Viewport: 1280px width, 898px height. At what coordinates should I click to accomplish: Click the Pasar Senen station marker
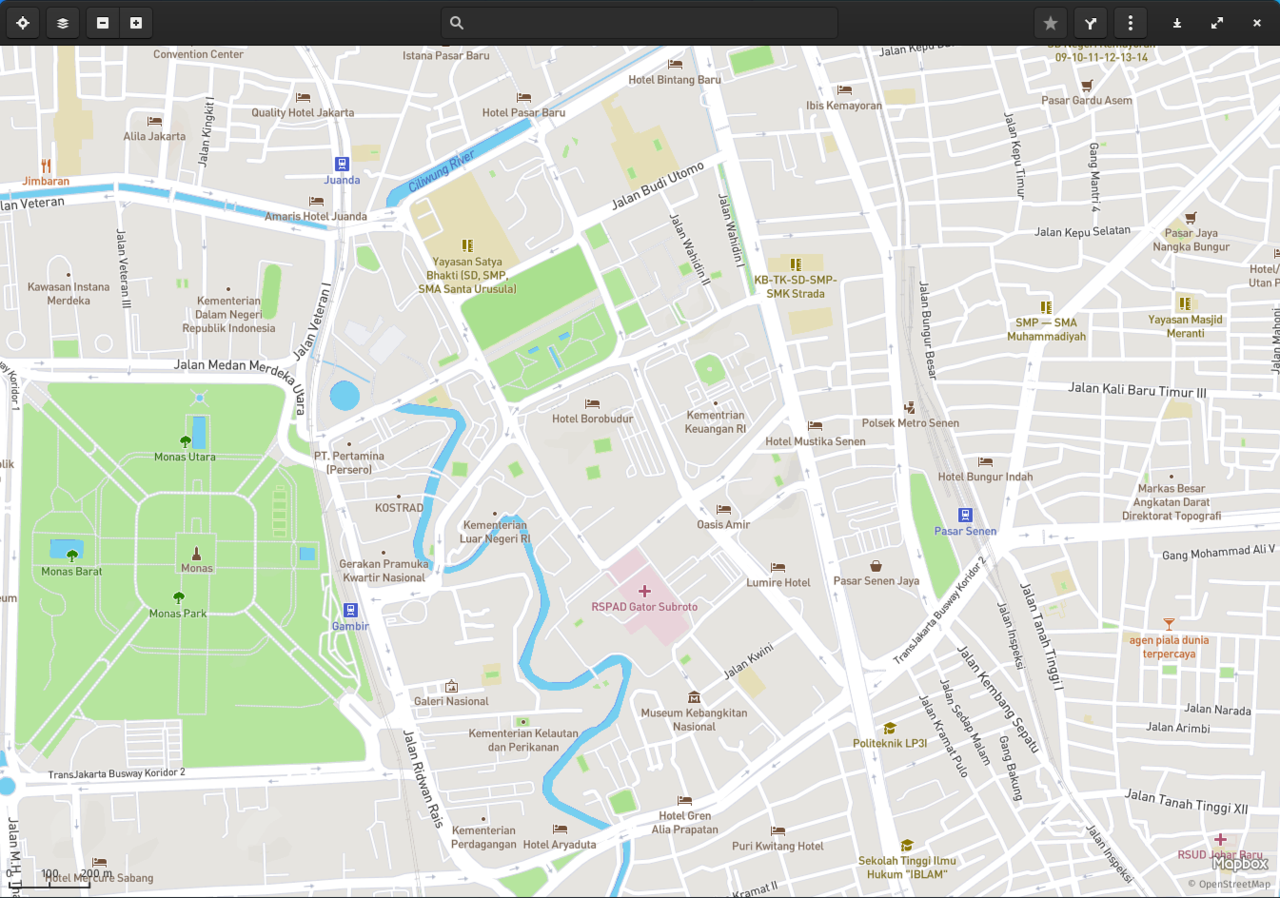coord(964,514)
